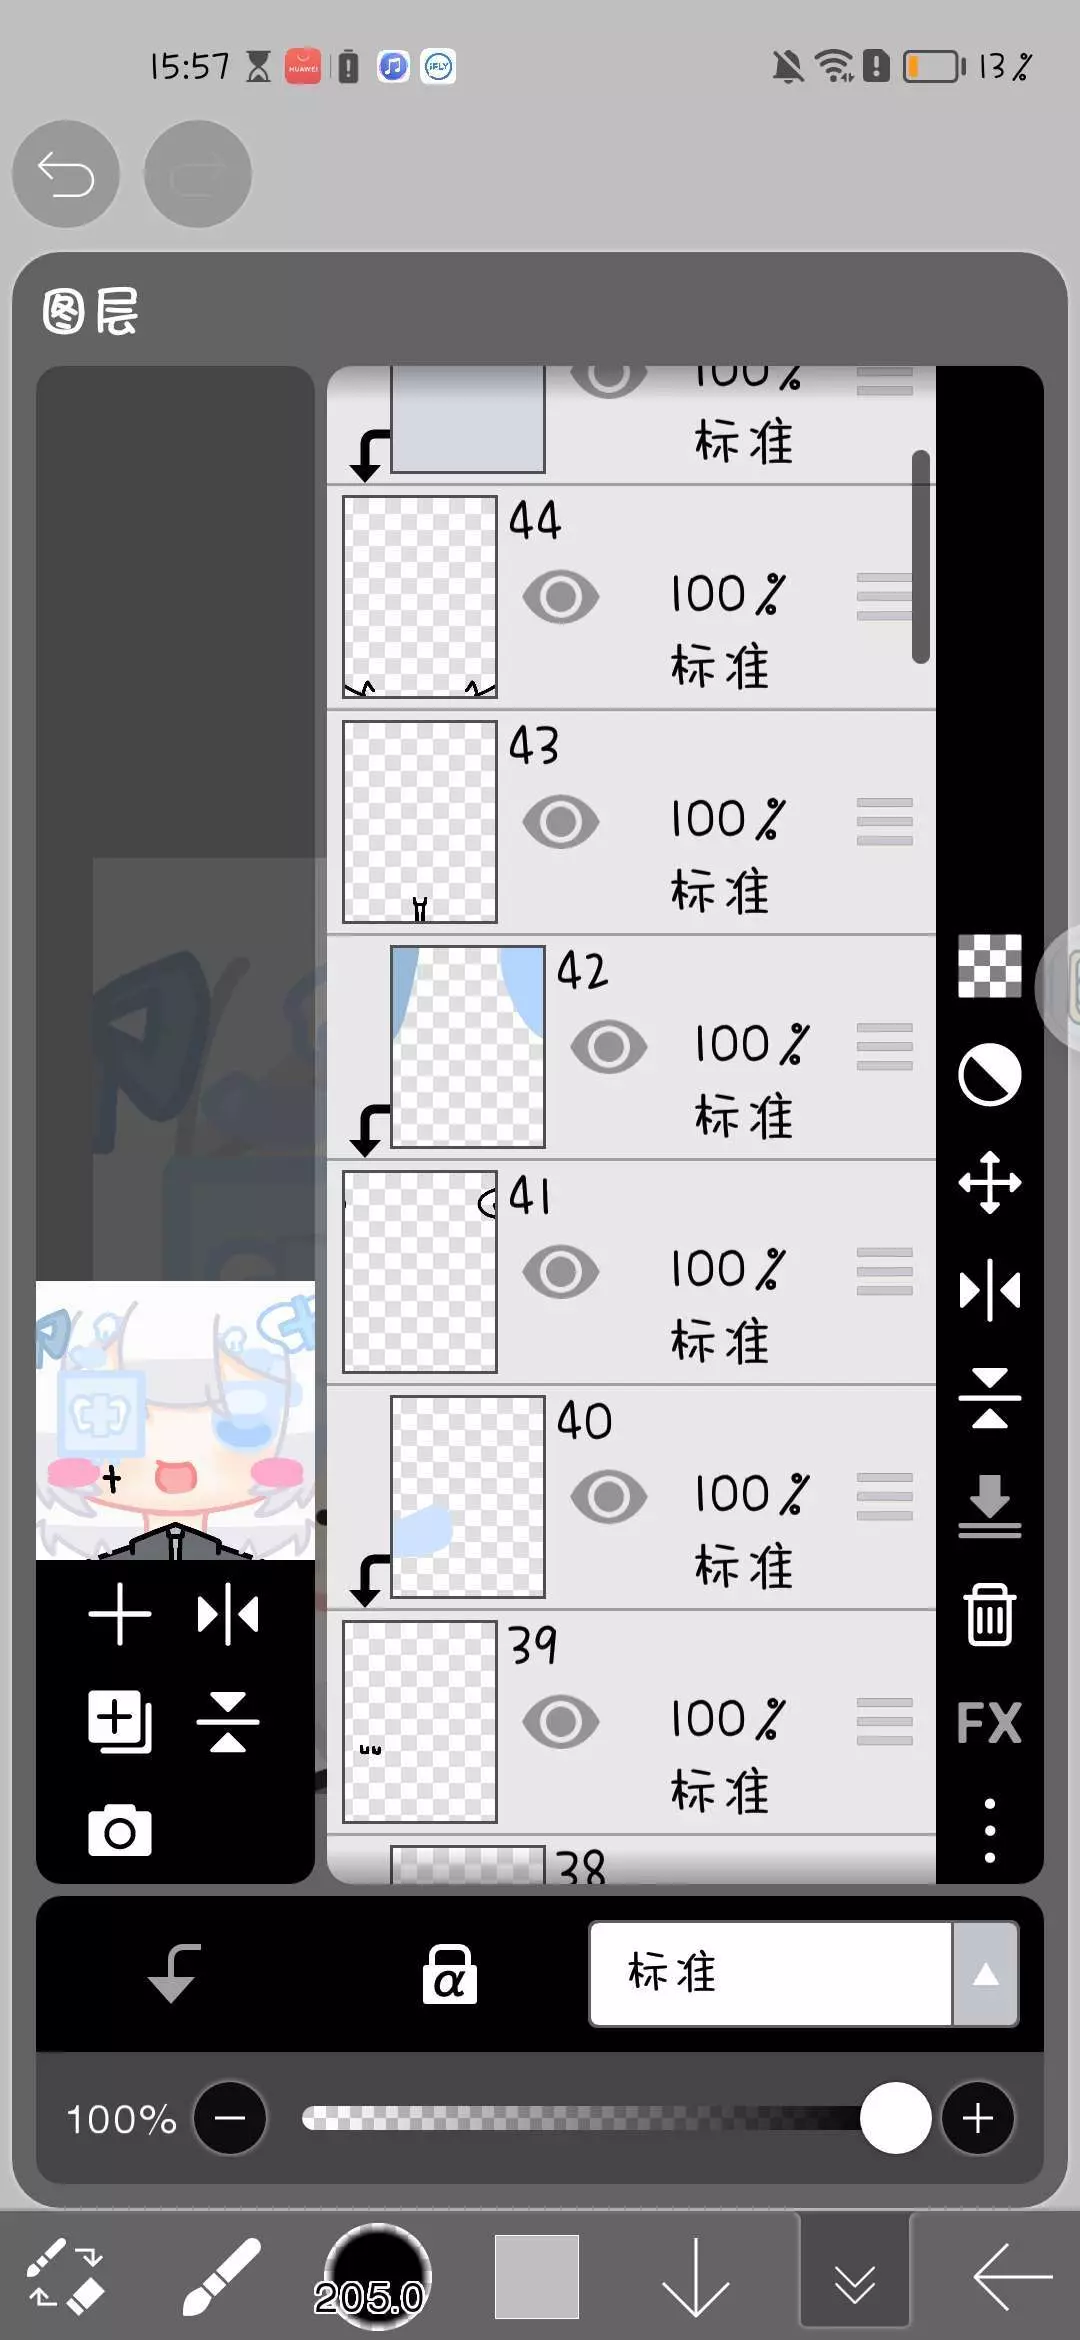Image resolution: width=1080 pixels, height=2340 pixels.
Task: Toggle visibility of layer 42
Action: pyautogui.click(x=608, y=1047)
